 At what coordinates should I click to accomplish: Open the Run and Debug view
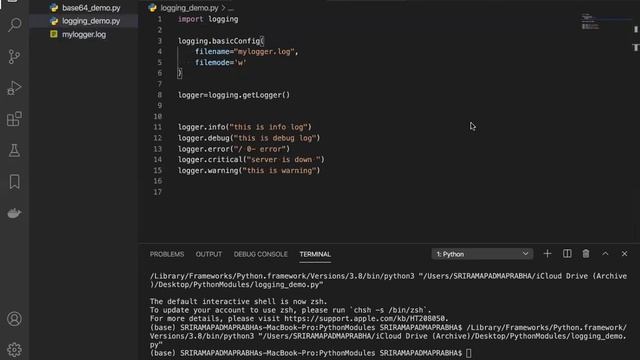pos(14,88)
